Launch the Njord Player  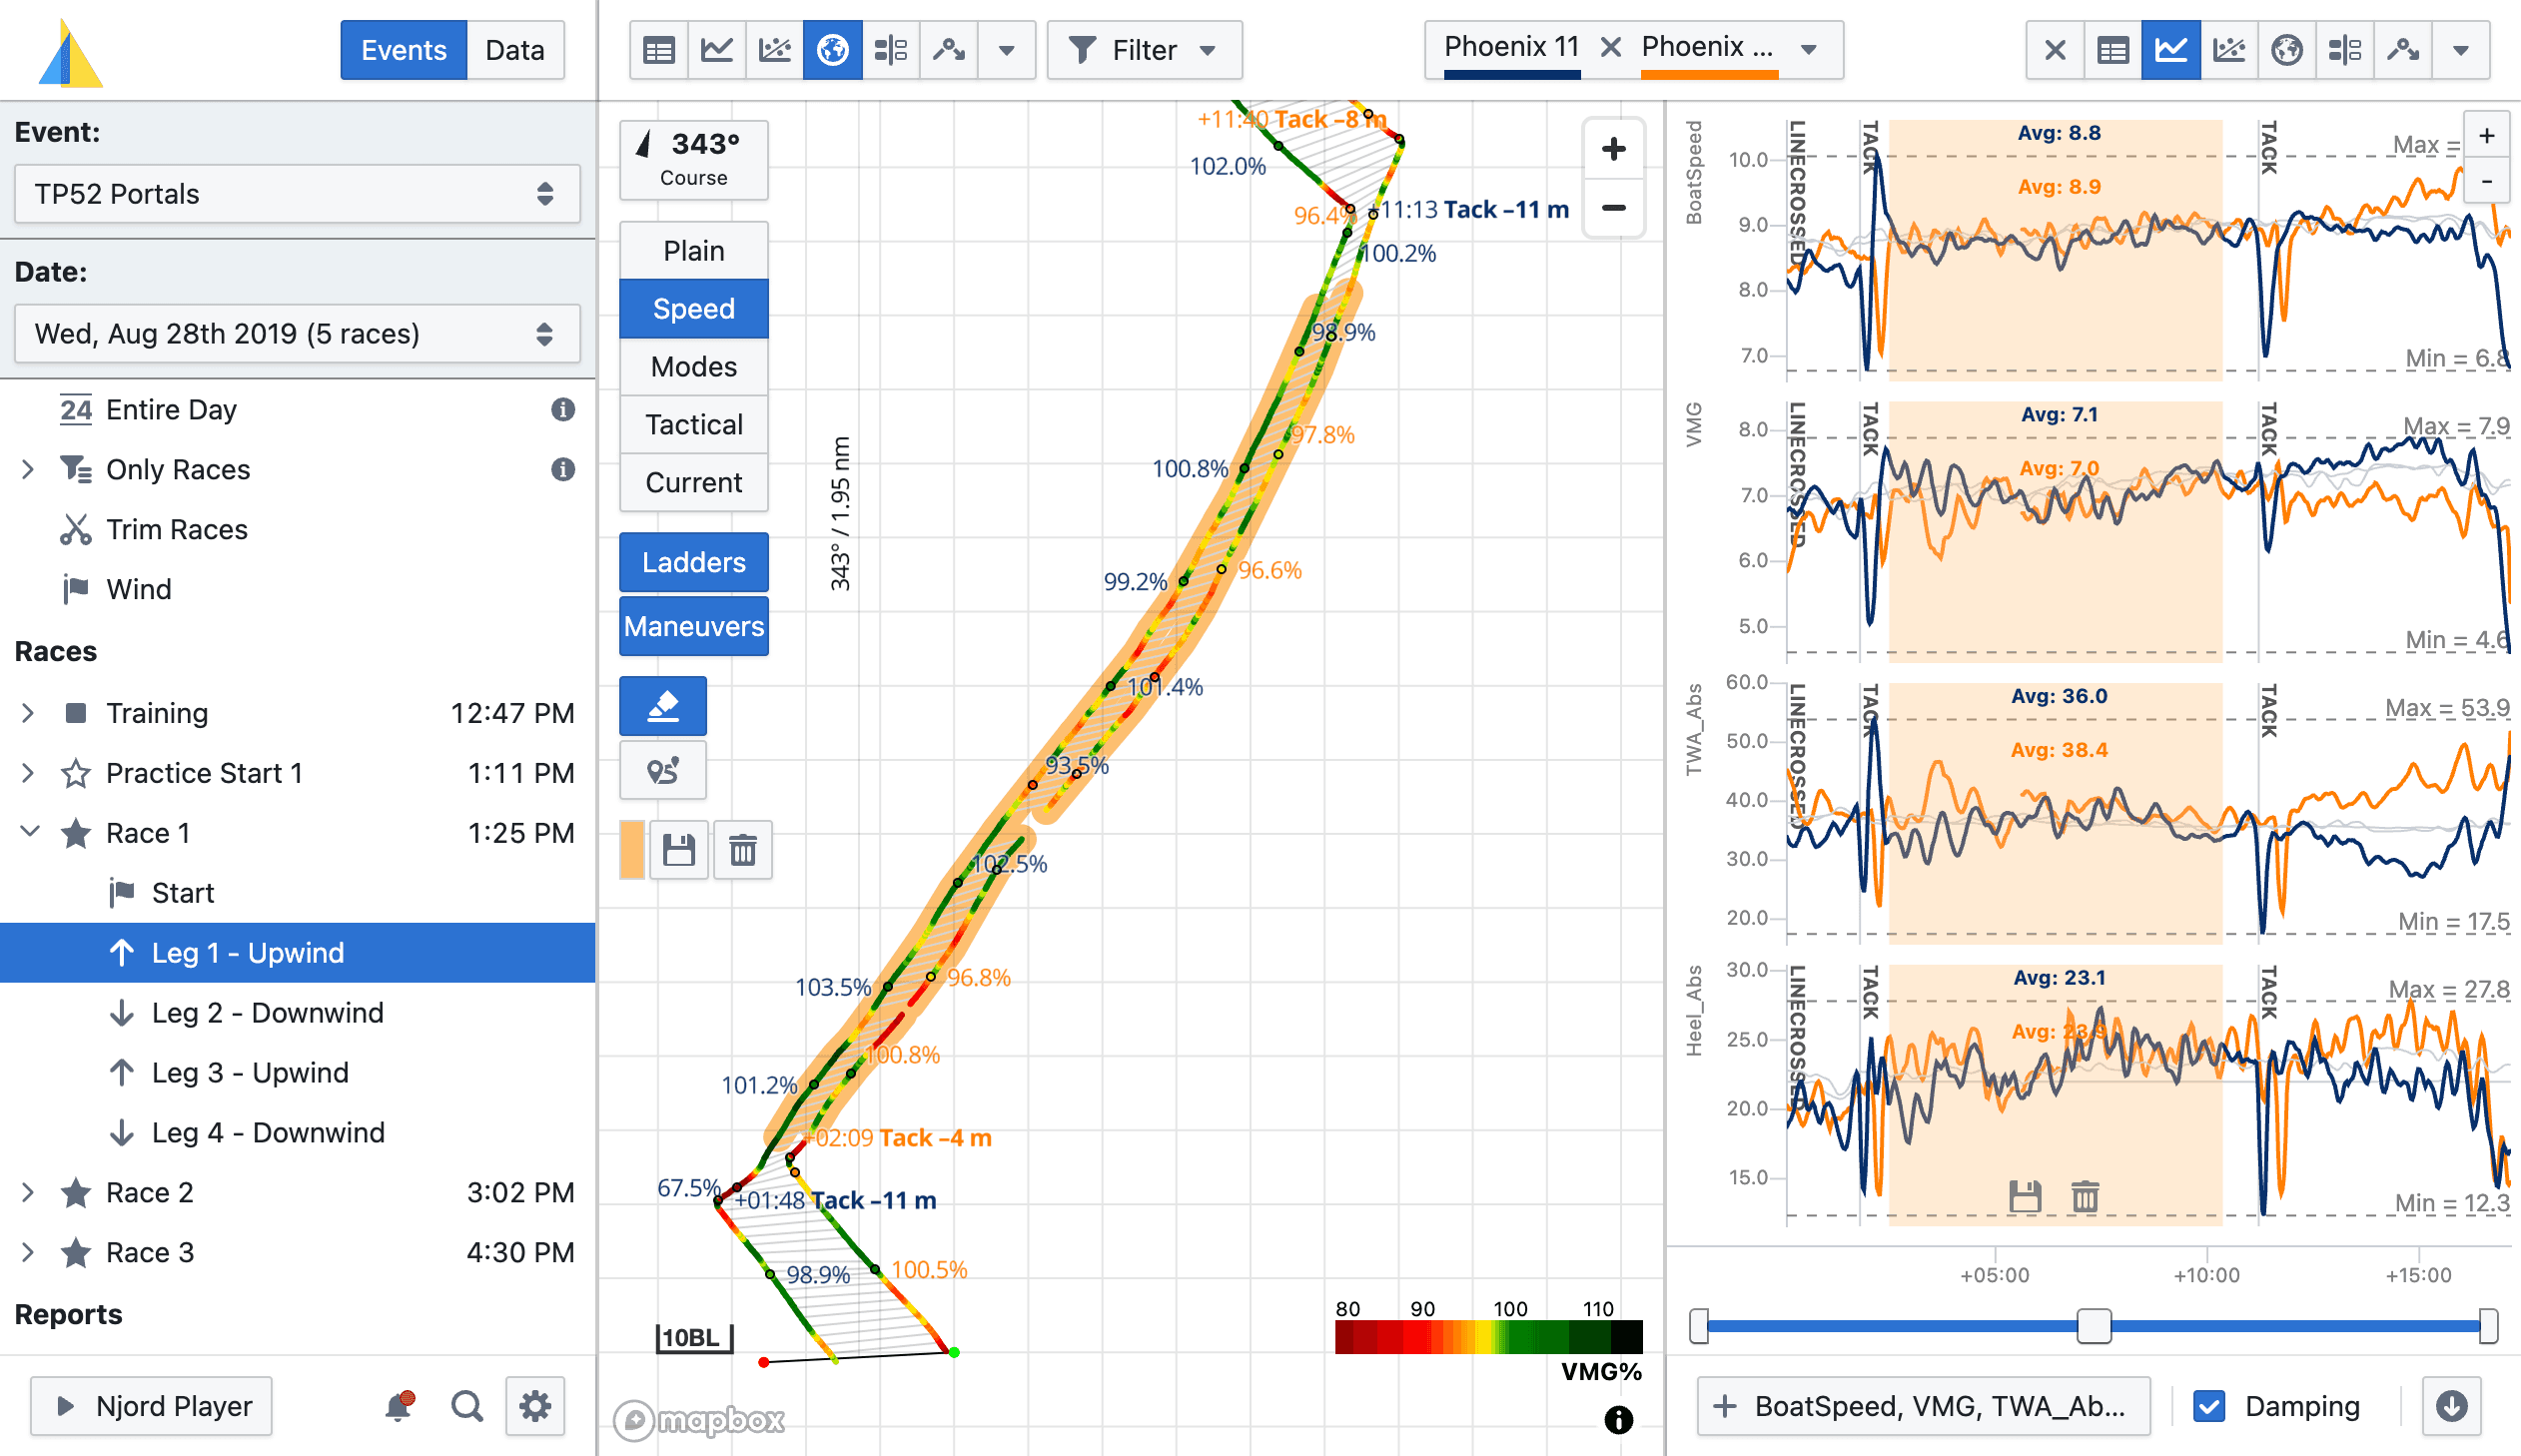coord(151,1405)
